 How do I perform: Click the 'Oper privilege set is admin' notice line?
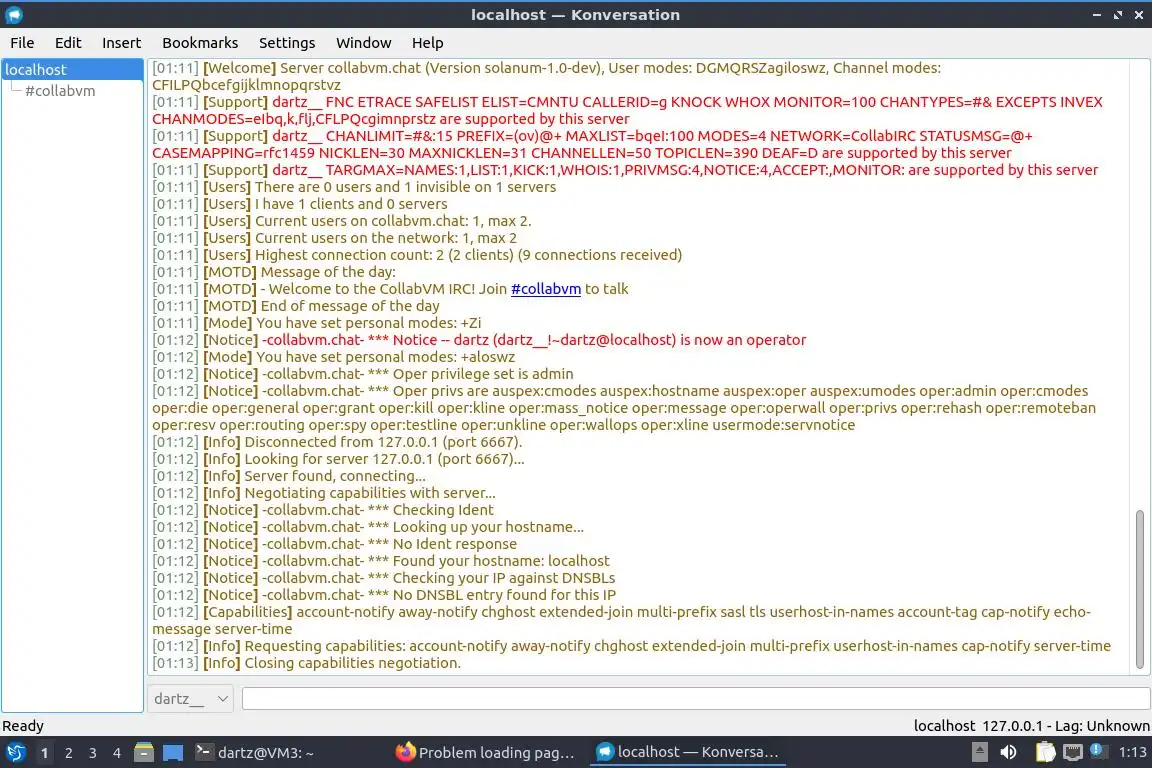(x=363, y=374)
